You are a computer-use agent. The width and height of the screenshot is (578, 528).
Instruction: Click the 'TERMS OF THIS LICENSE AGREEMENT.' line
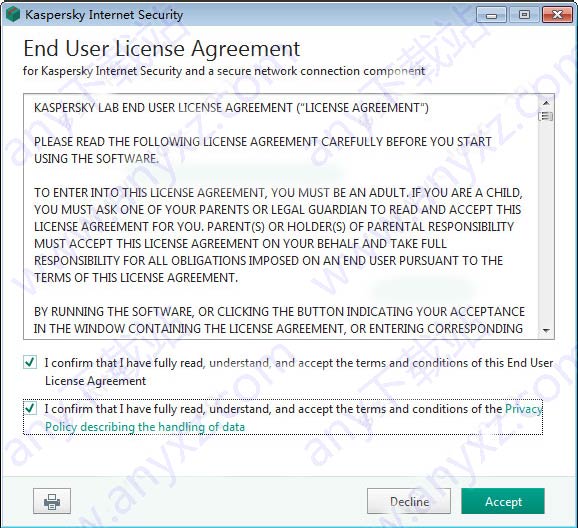click(x=136, y=277)
